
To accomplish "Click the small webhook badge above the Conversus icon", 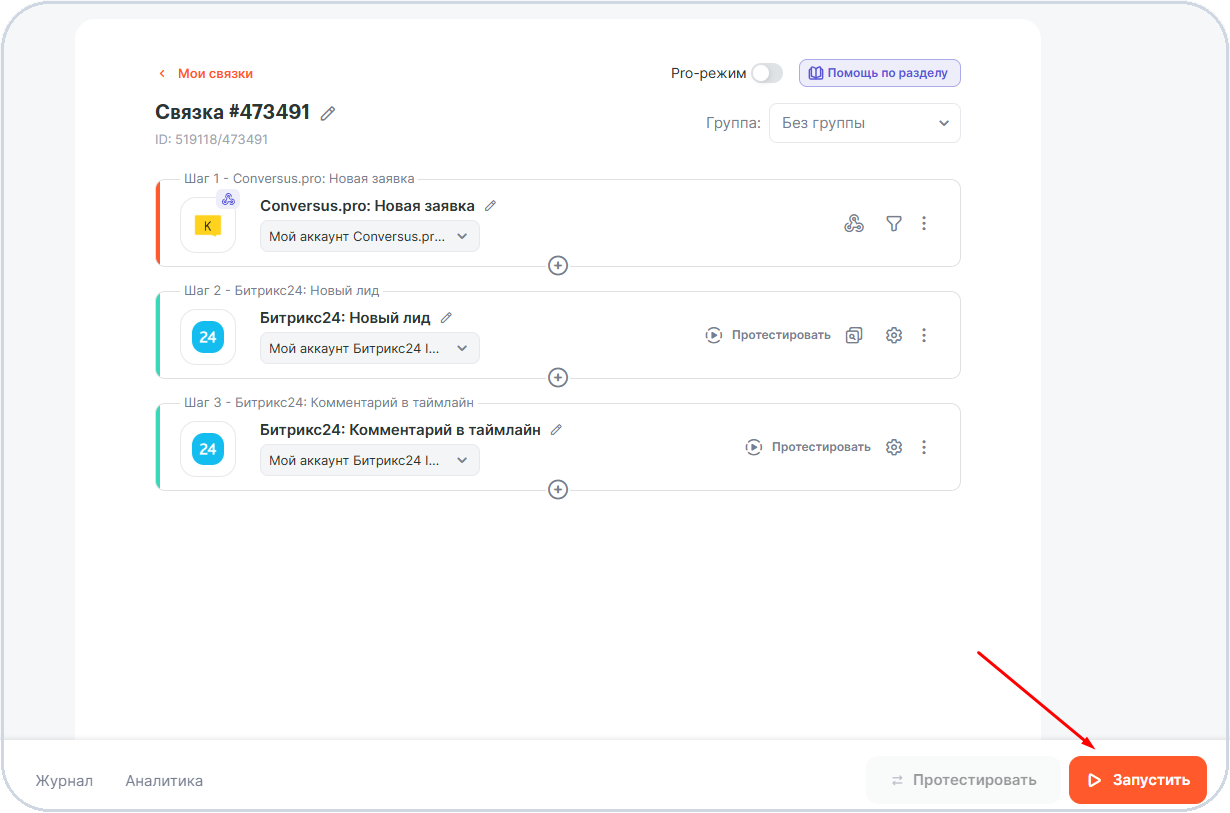I will tap(228, 199).
